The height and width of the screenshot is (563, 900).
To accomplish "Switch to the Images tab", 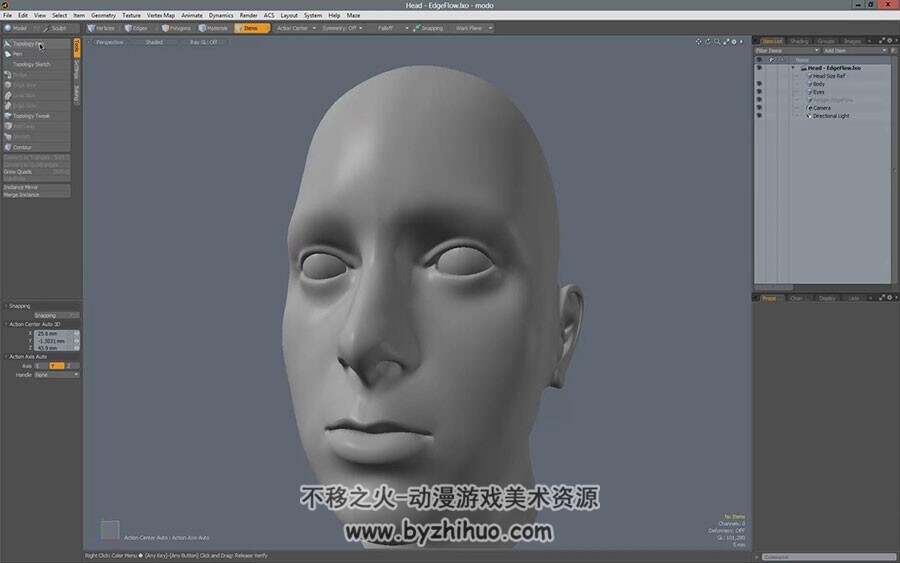I will coord(852,41).
